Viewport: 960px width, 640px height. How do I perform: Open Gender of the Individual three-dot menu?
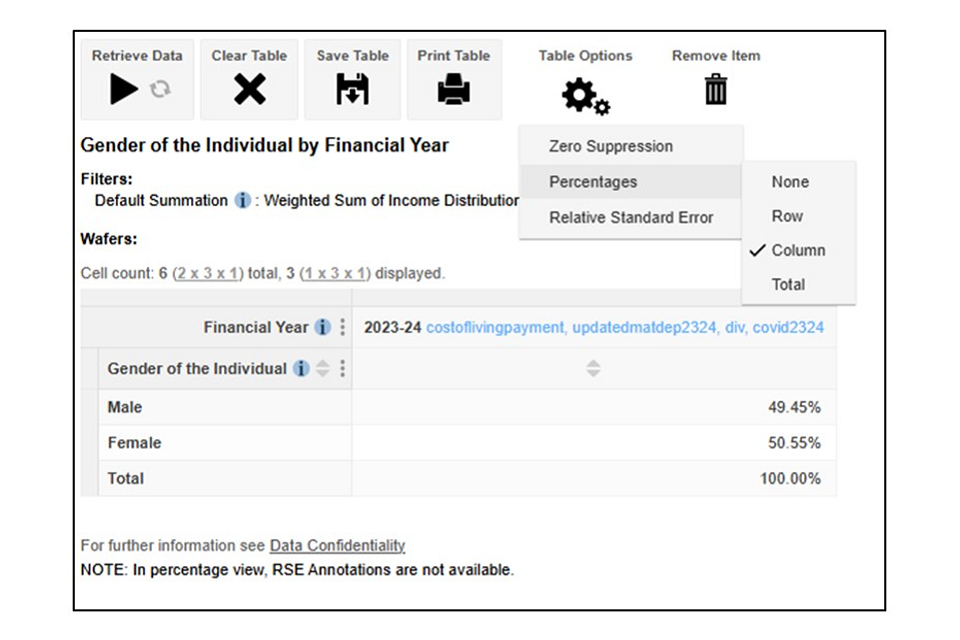coord(343,369)
